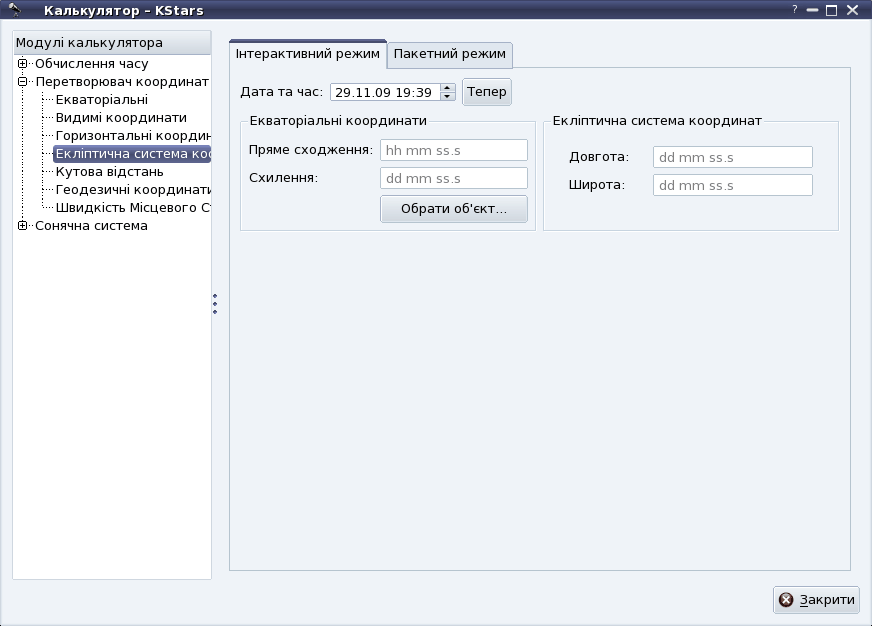
Task: Click the Обрати об'єкт button
Action: (x=453, y=209)
